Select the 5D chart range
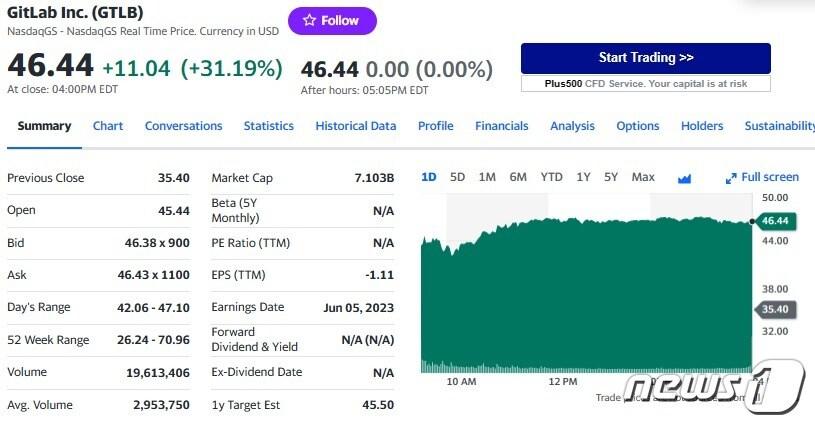Screen dimensions: 815x426 [x=457, y=177]
